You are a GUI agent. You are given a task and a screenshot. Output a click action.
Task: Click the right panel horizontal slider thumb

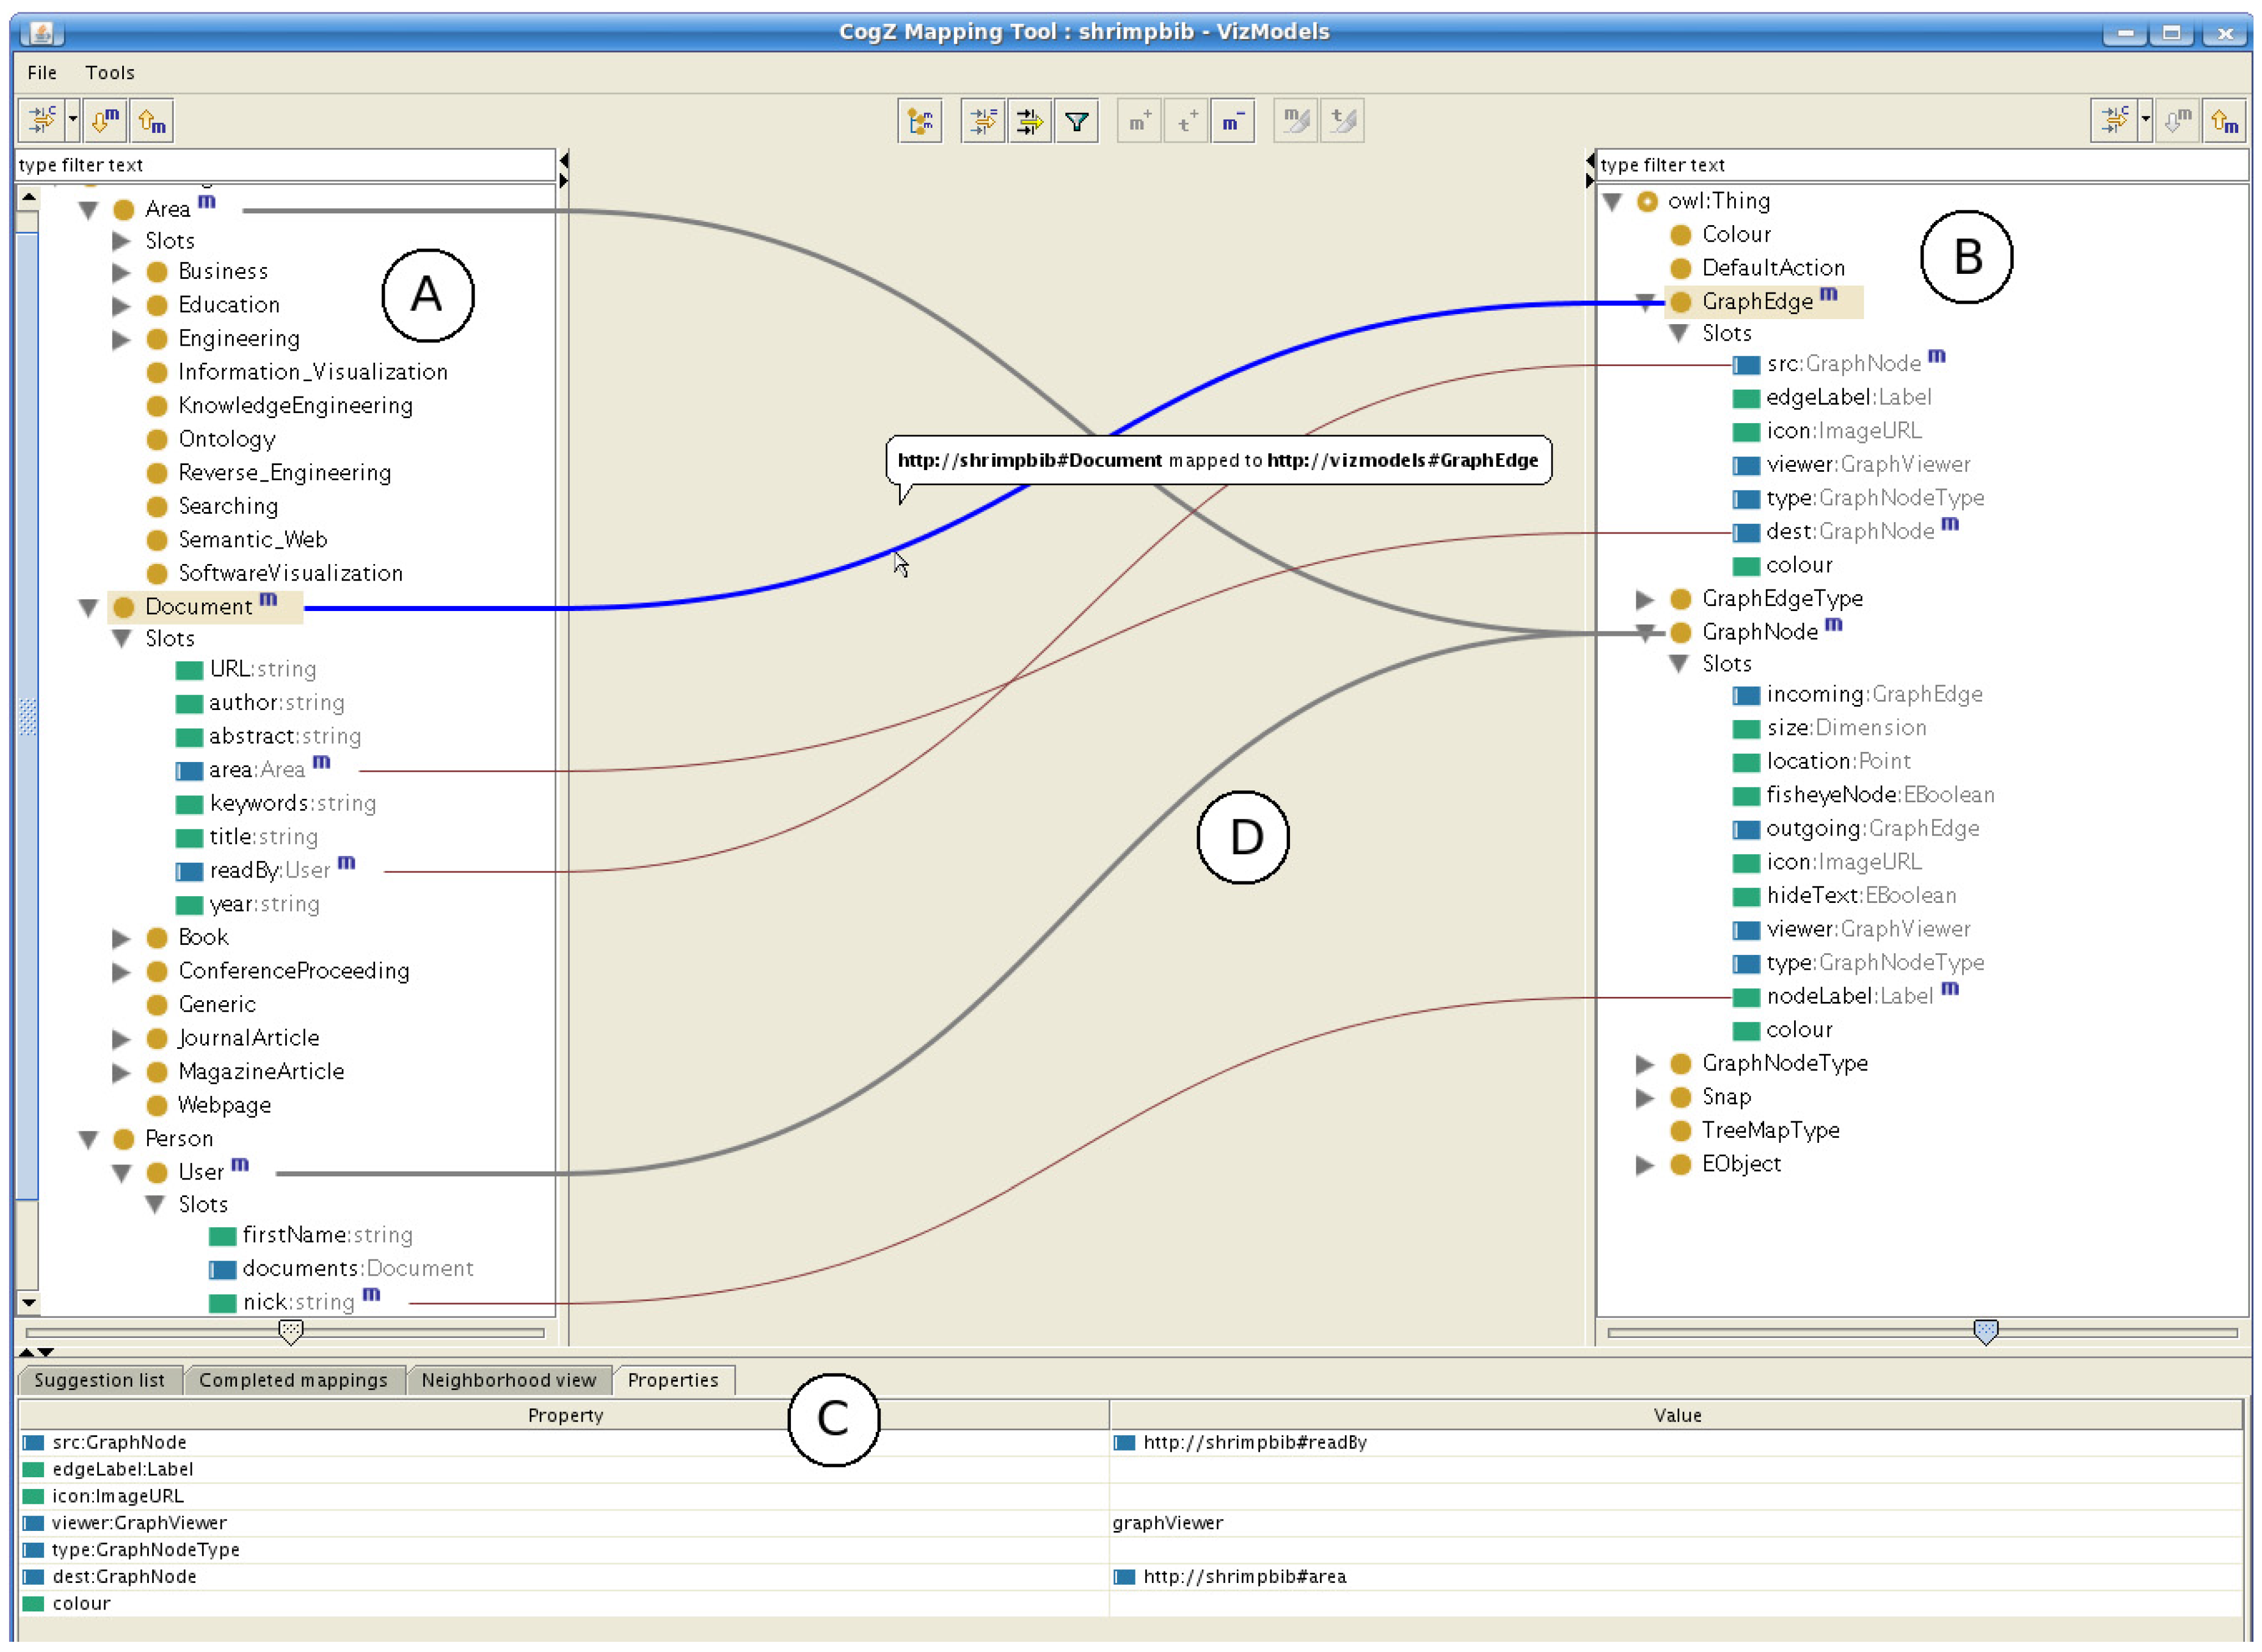[x=1986, y=1332]
